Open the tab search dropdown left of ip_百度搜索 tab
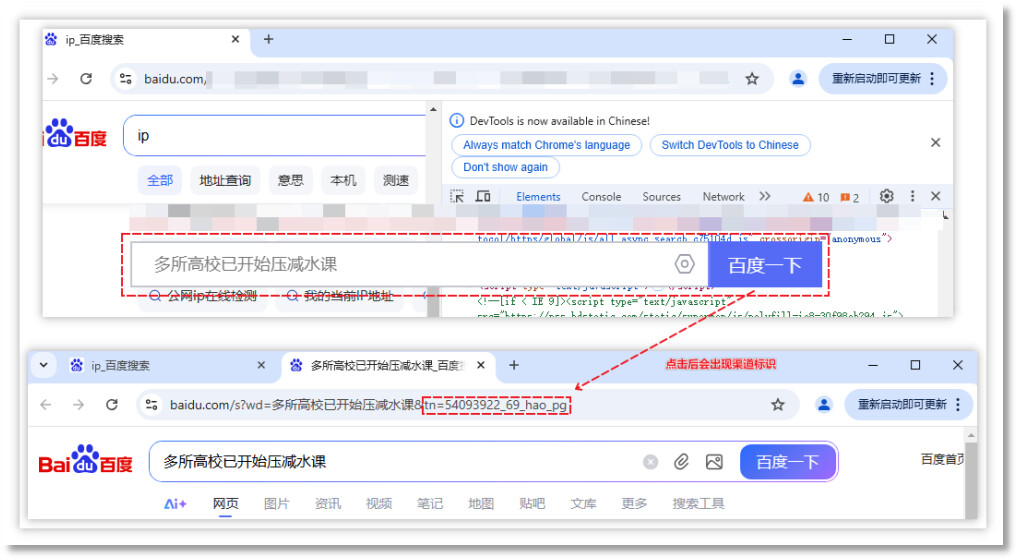 click(x=43, y=366)
